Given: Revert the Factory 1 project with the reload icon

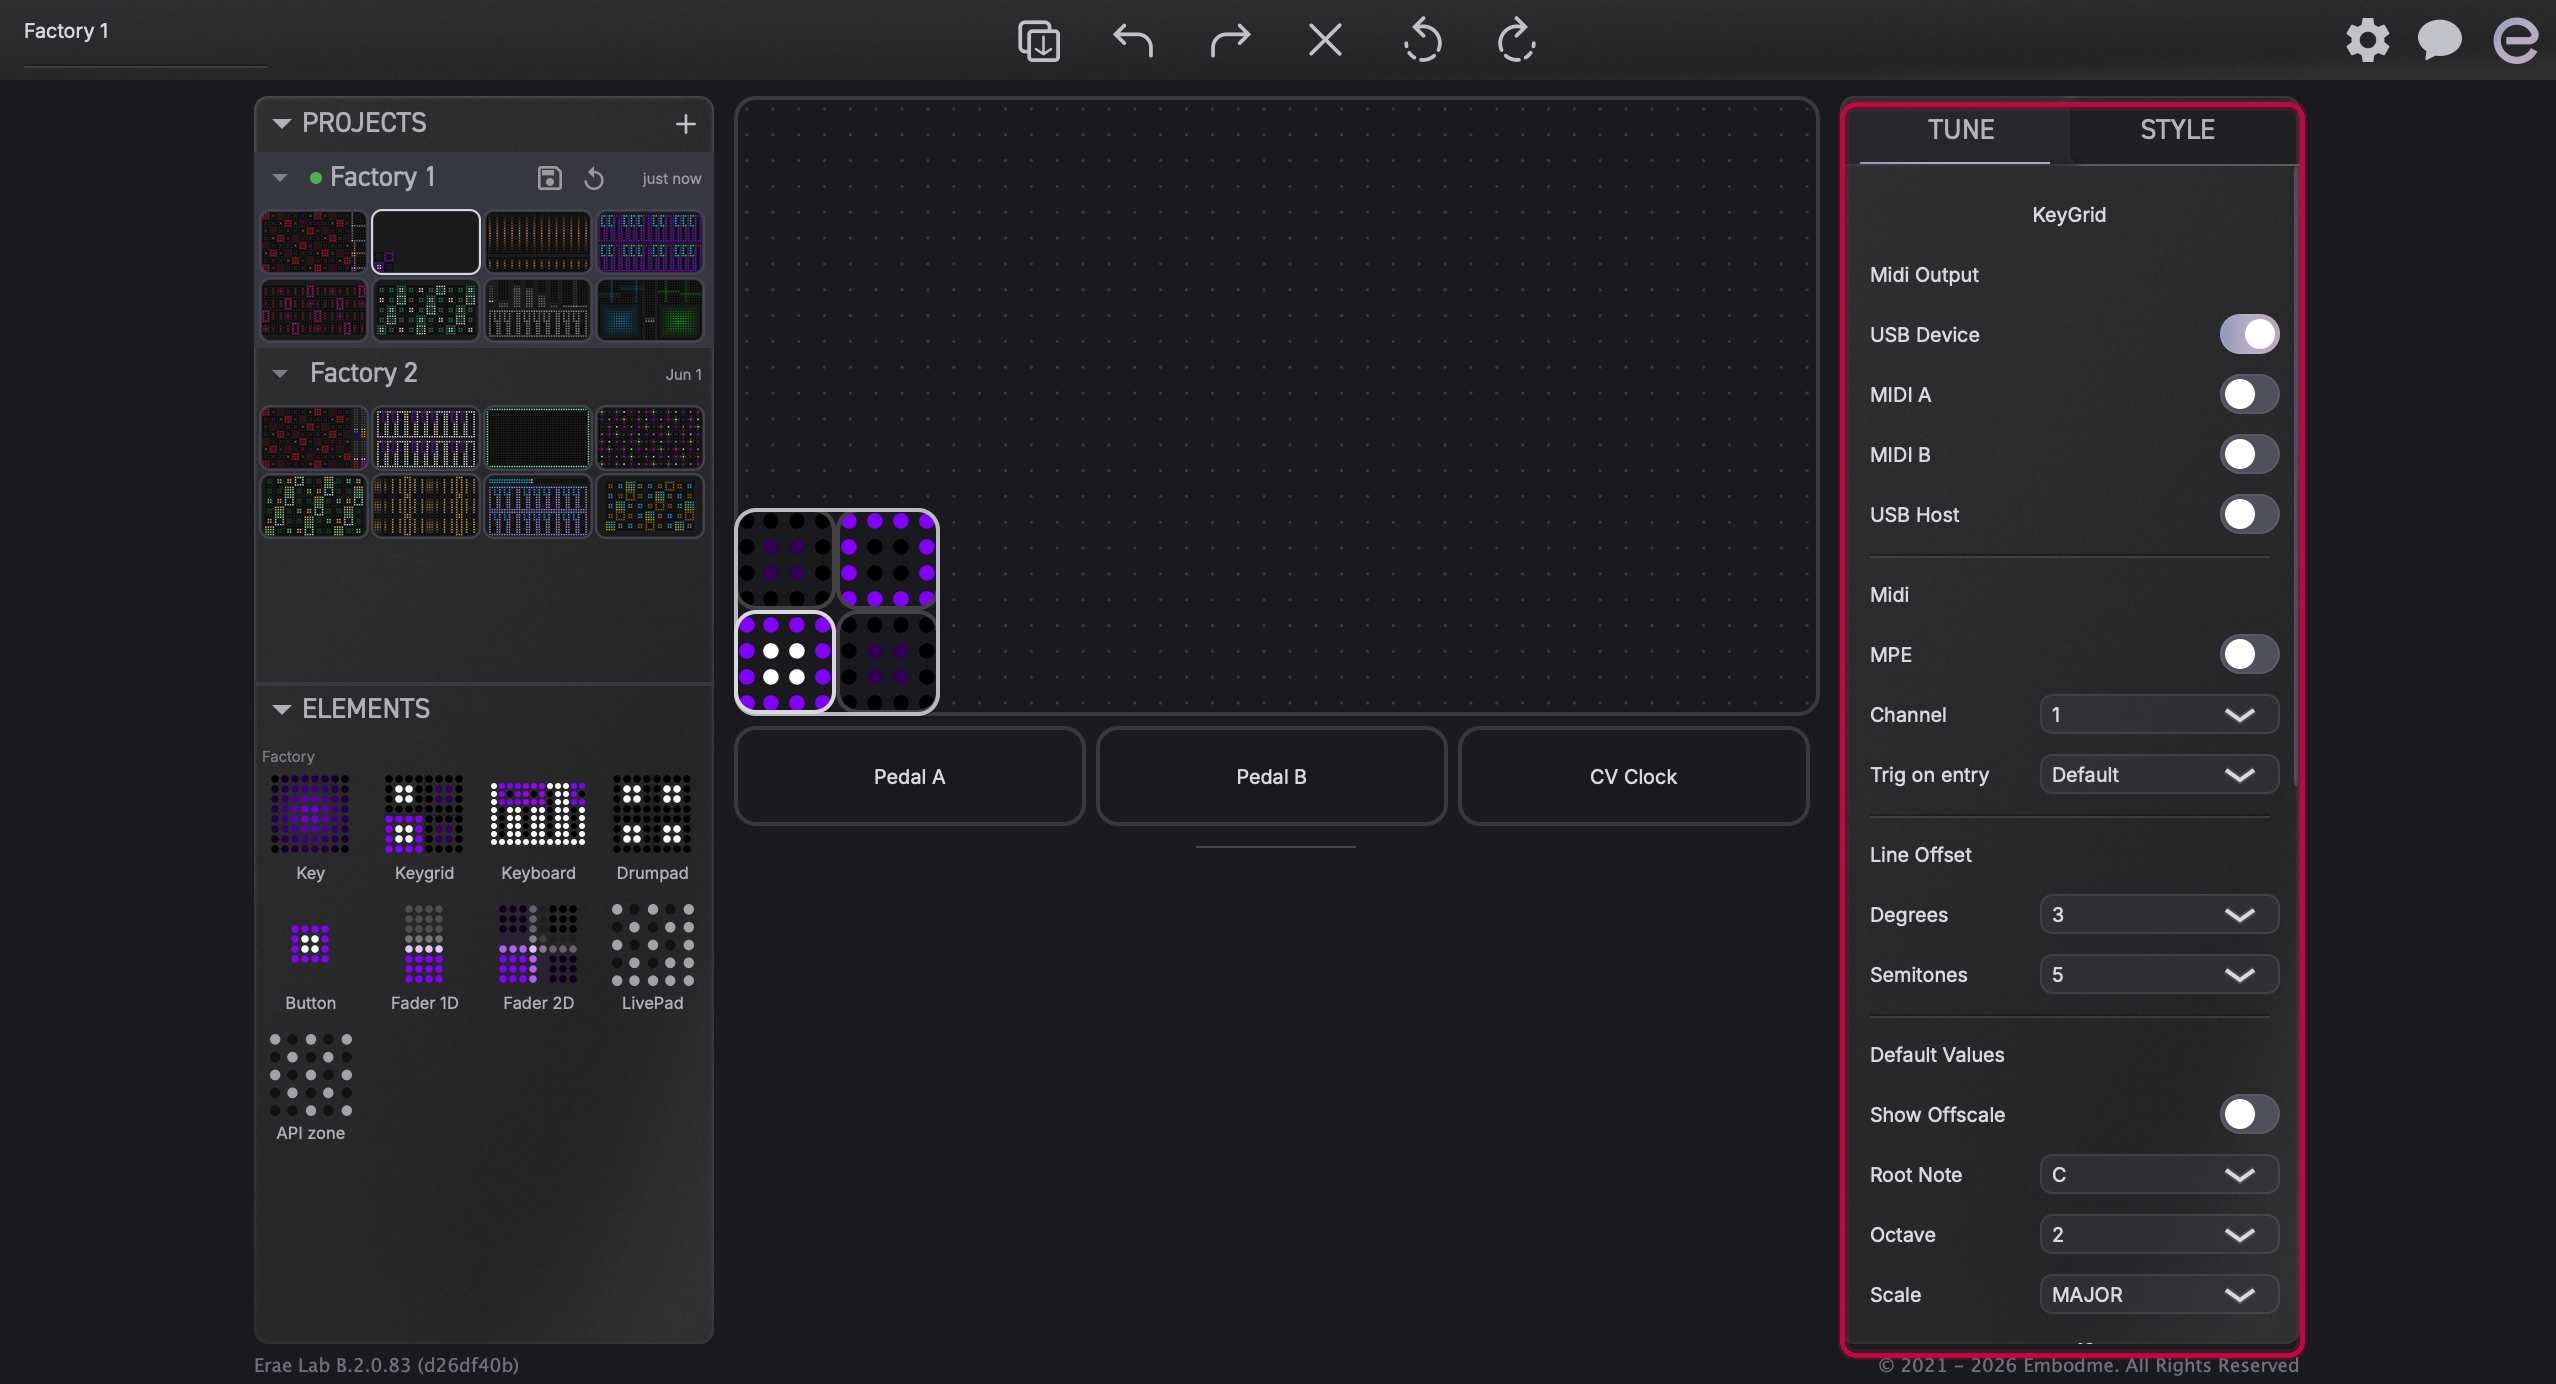Looking at the screenshot, I should coord(594,178).
